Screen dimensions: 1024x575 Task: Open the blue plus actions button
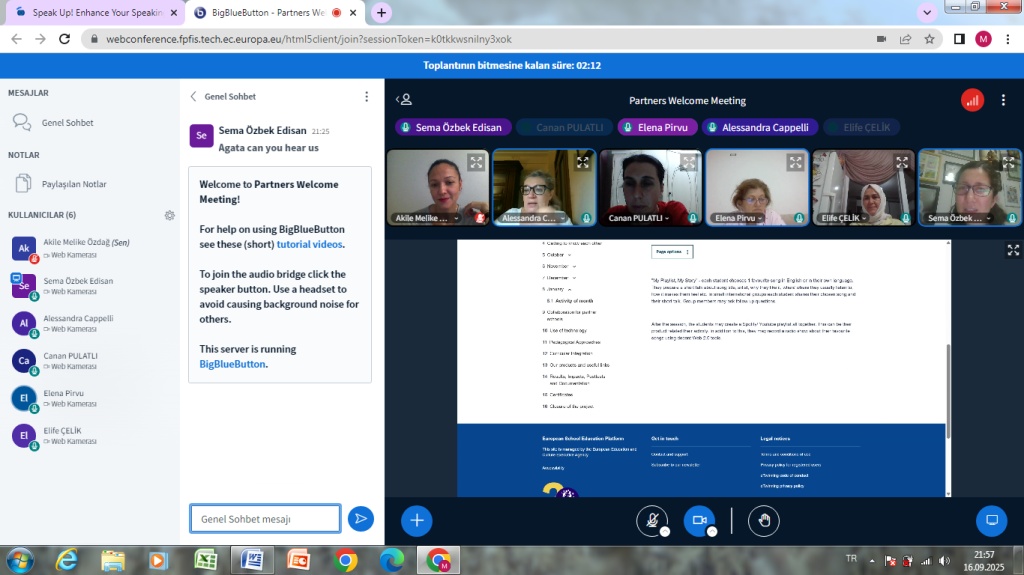(417, 520)
